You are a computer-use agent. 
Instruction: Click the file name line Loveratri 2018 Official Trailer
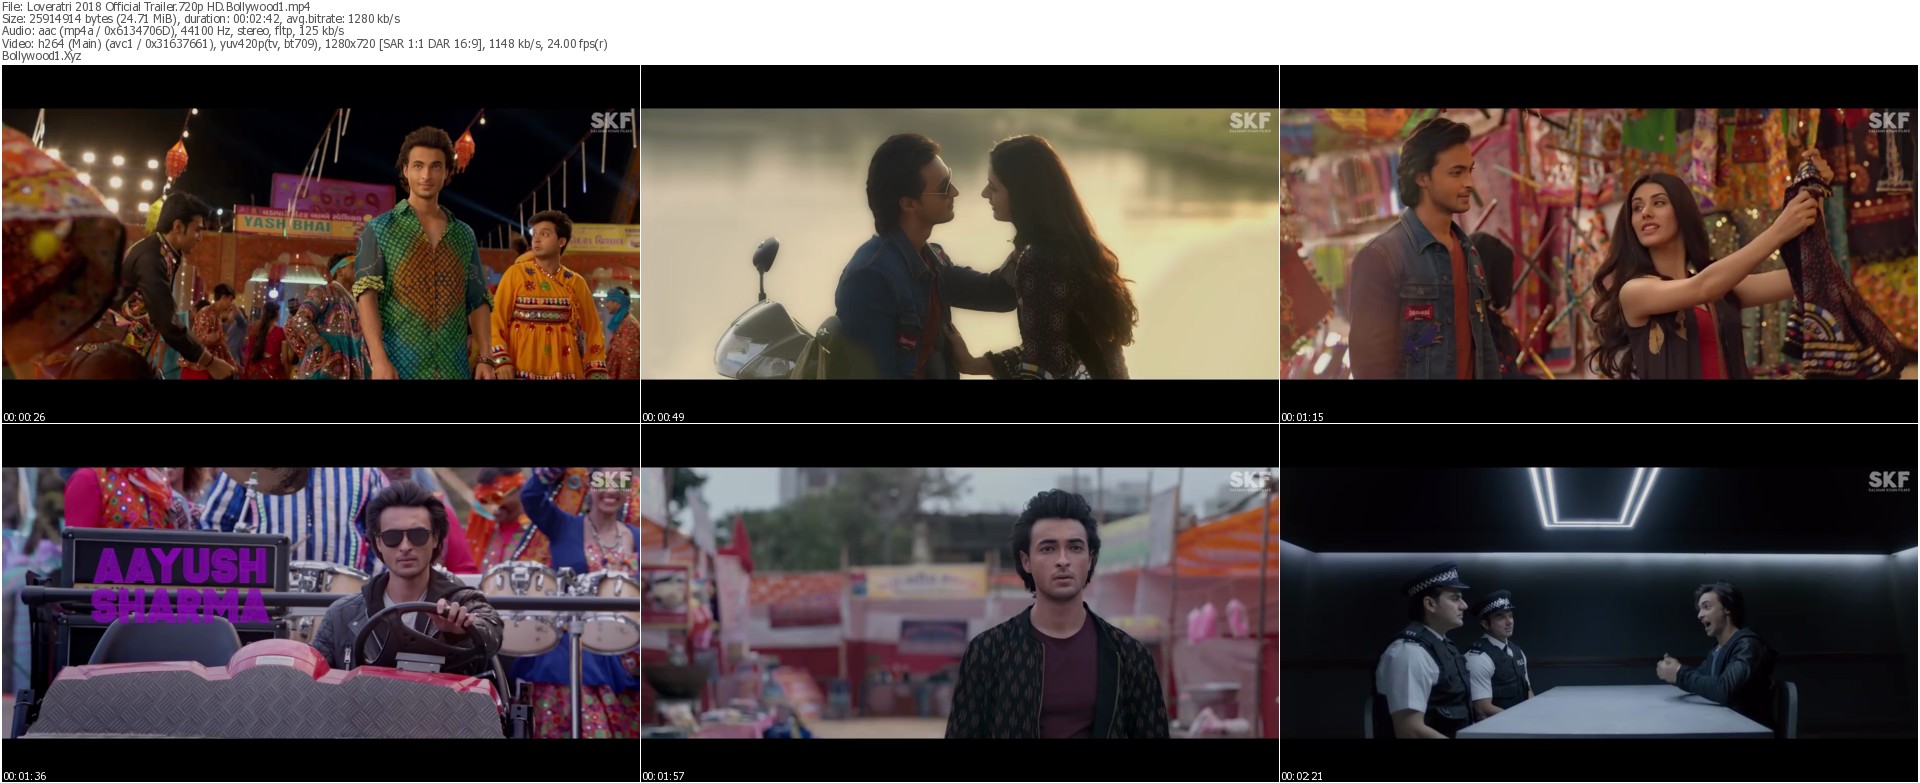[x=156, y=6]
